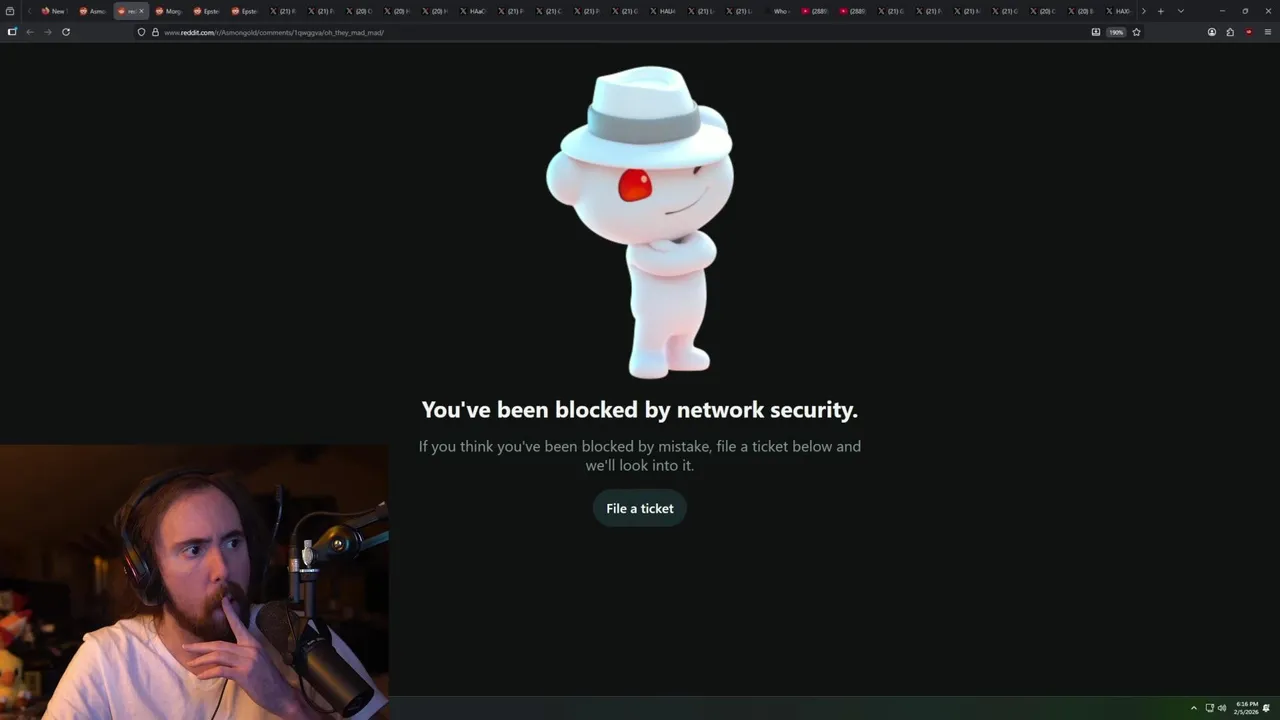Expand the list all tabs dropdown
Image resolution: width=1280 pixels, height=720 pixels.
click(1181, 11)
